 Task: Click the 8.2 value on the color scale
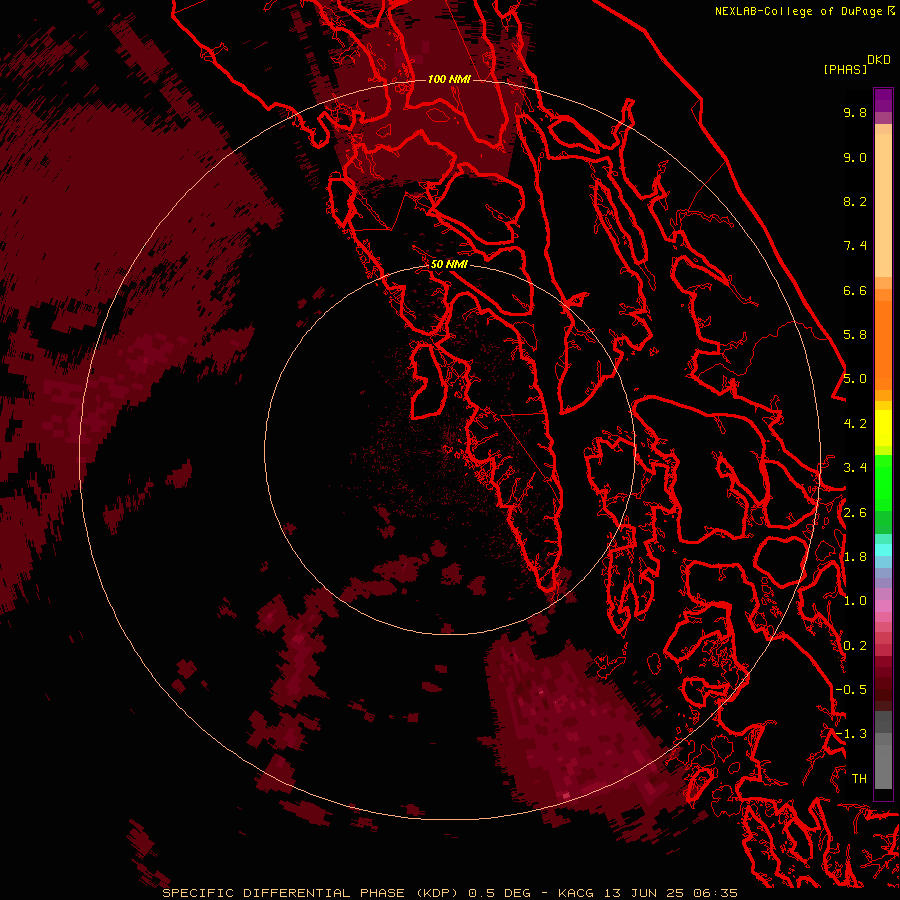pyautogui.click(x=855, y=201)
